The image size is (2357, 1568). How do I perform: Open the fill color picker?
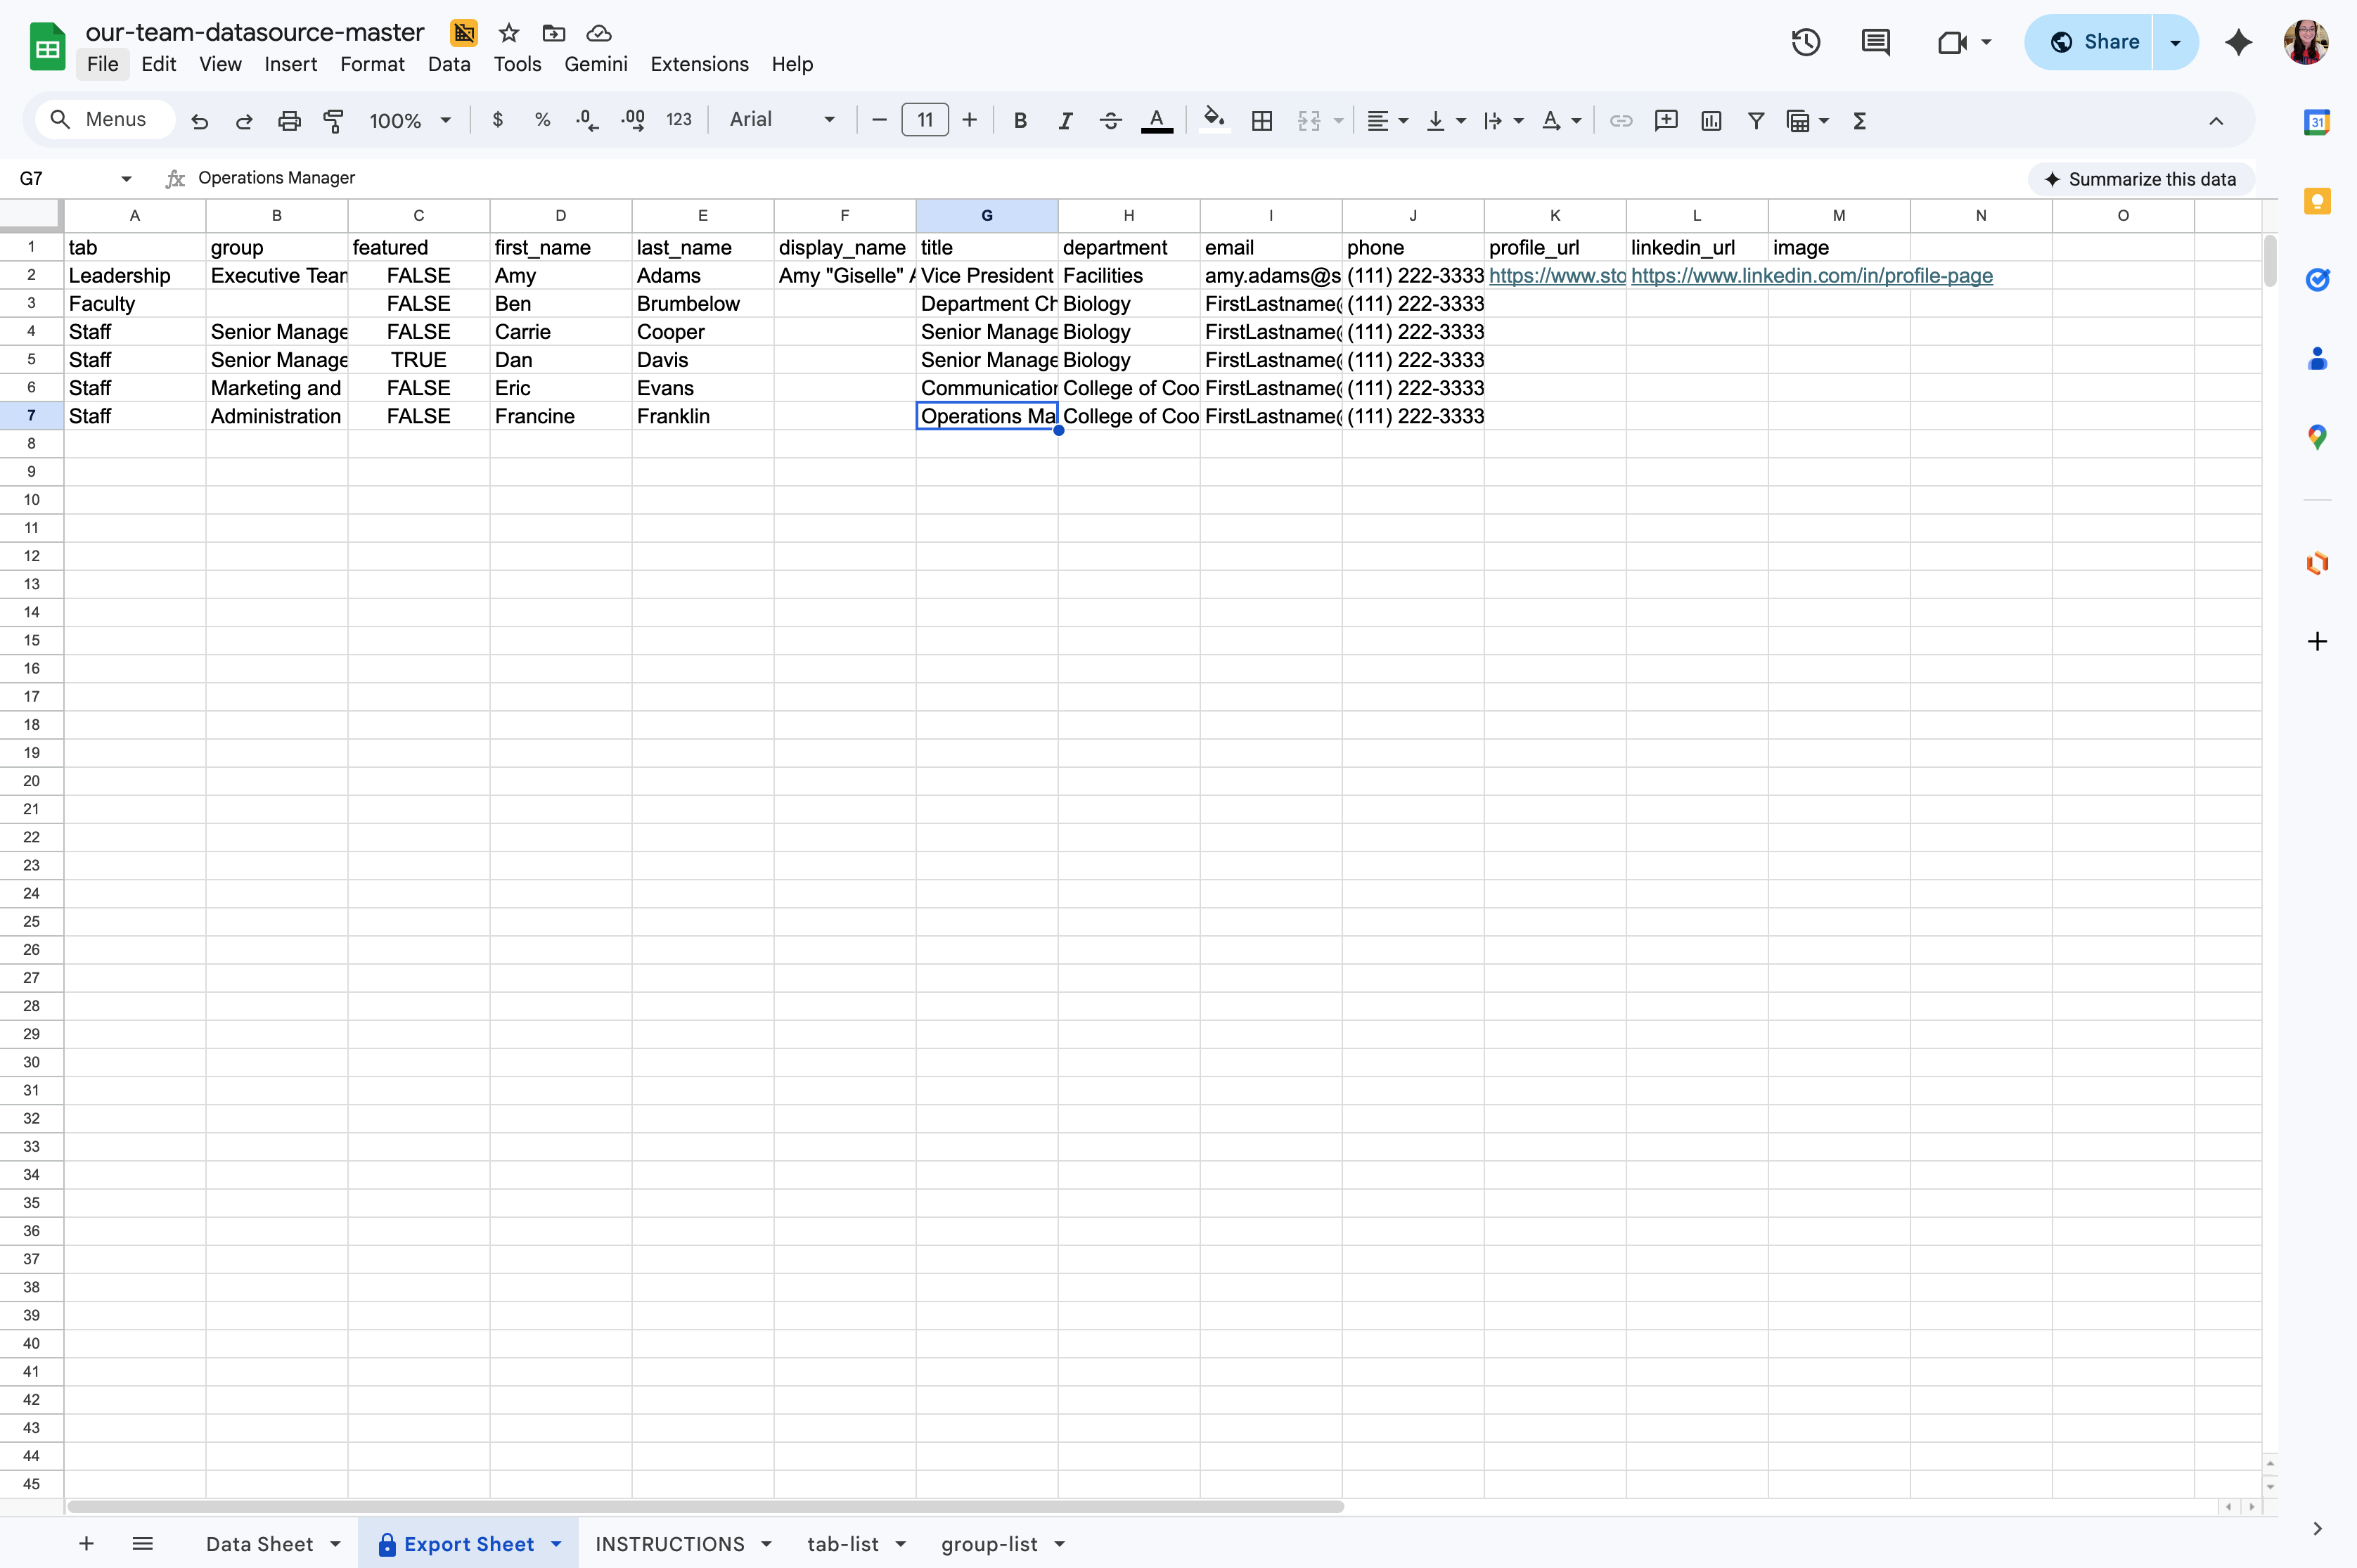point(1214,121)
